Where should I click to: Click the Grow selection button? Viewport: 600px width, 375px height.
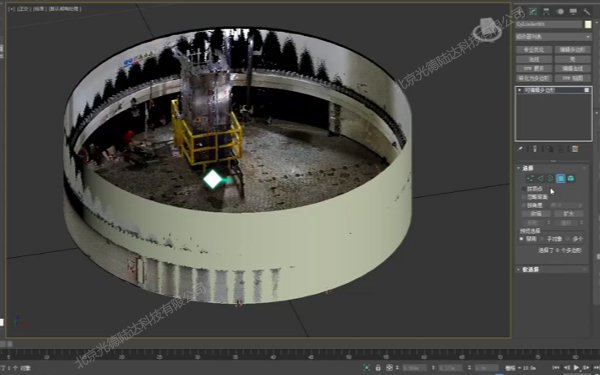[x=569, y=214]
